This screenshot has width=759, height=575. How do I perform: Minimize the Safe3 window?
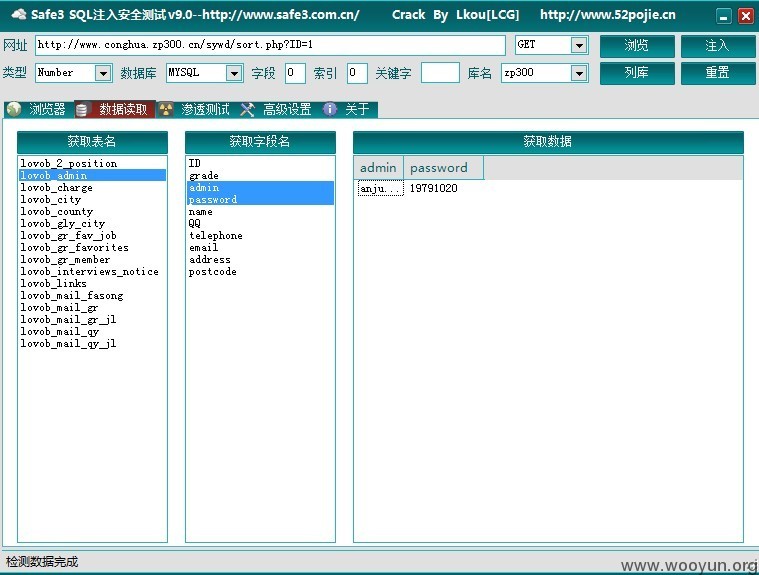tap(724, 16)
